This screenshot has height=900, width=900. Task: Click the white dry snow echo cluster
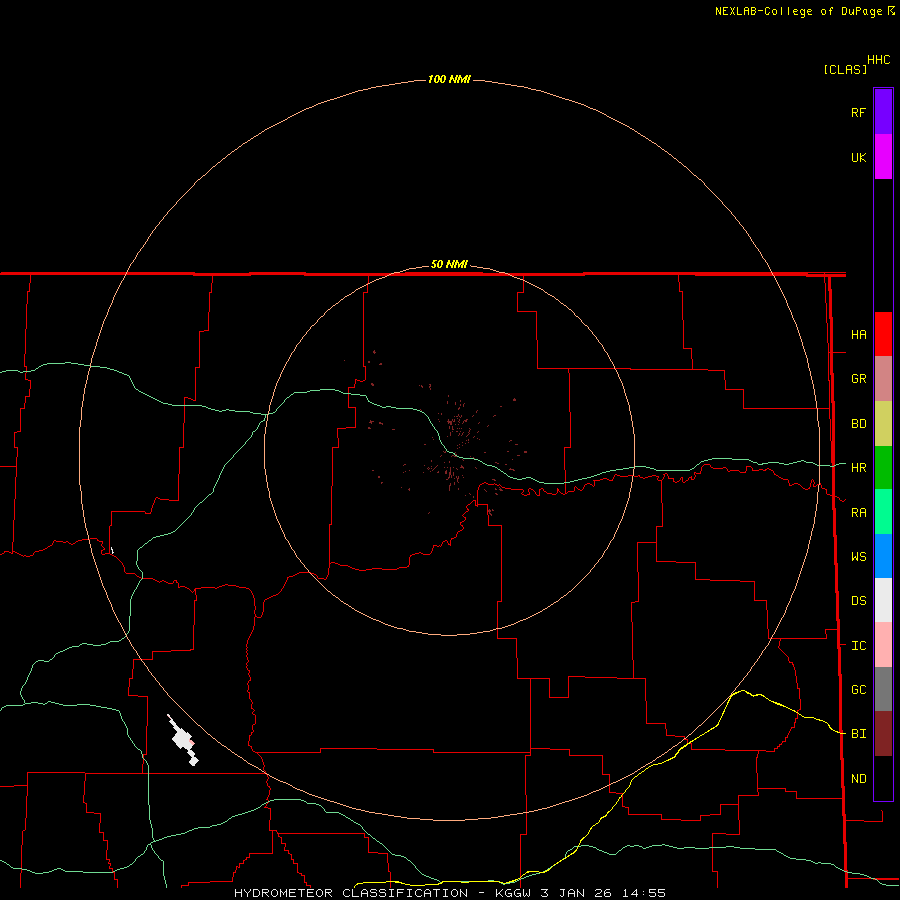pyautogui.click(x=184, y=740)
